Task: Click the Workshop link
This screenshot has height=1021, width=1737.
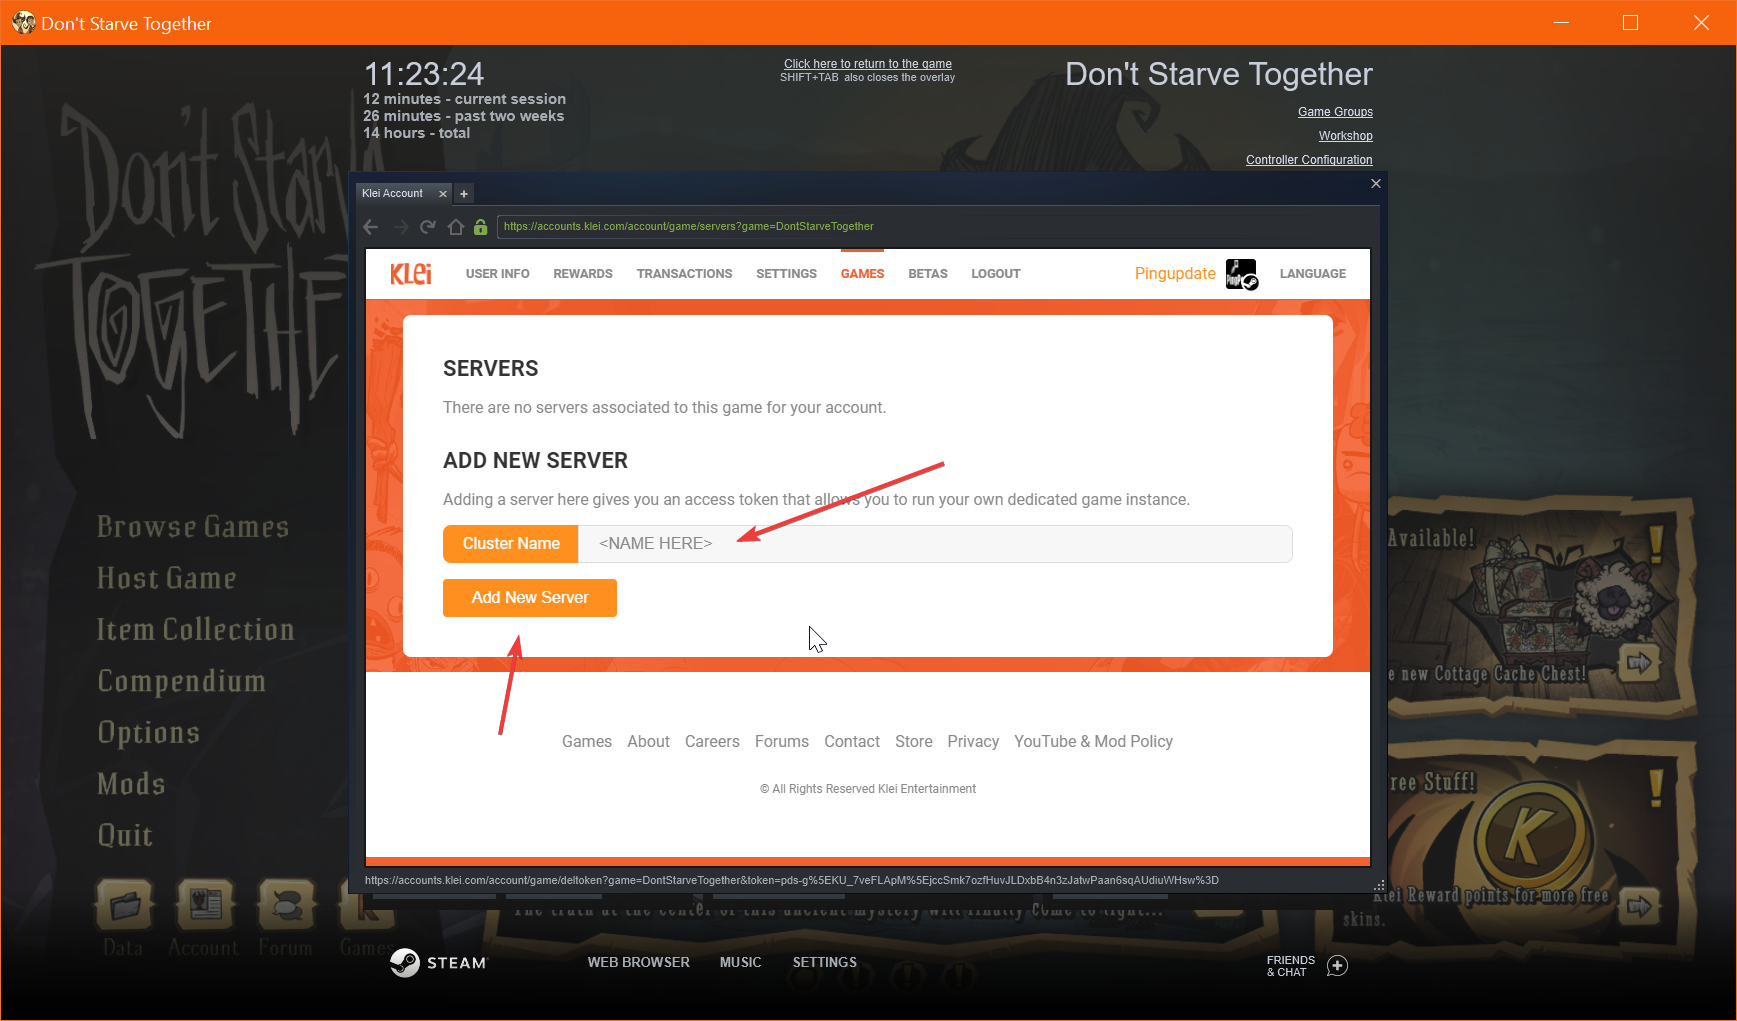Action: pos(1345,136)
